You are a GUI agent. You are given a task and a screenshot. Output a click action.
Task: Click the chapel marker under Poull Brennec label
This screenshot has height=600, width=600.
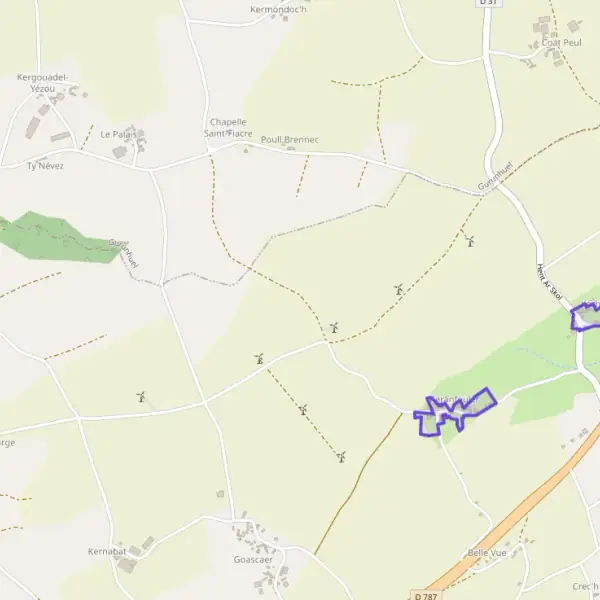pyautogui.click(x=246, y=151)
